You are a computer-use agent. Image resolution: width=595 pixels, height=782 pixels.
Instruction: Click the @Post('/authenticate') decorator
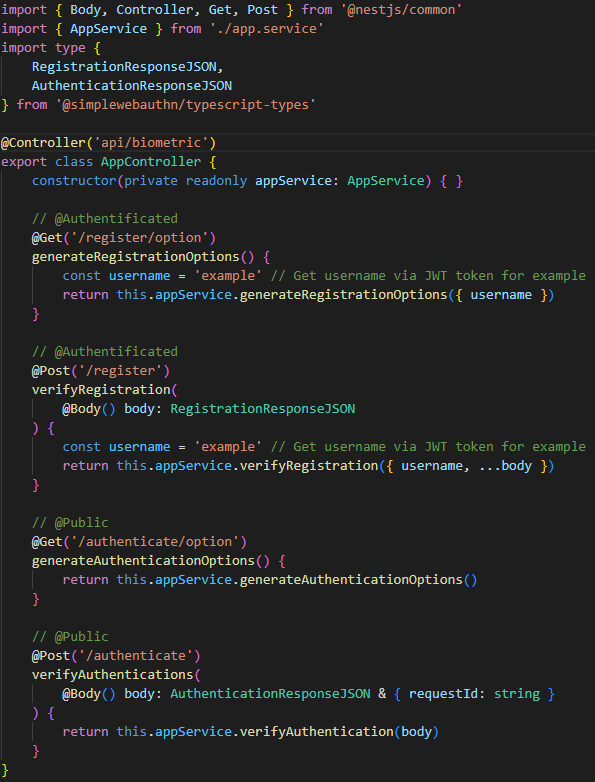117,655
